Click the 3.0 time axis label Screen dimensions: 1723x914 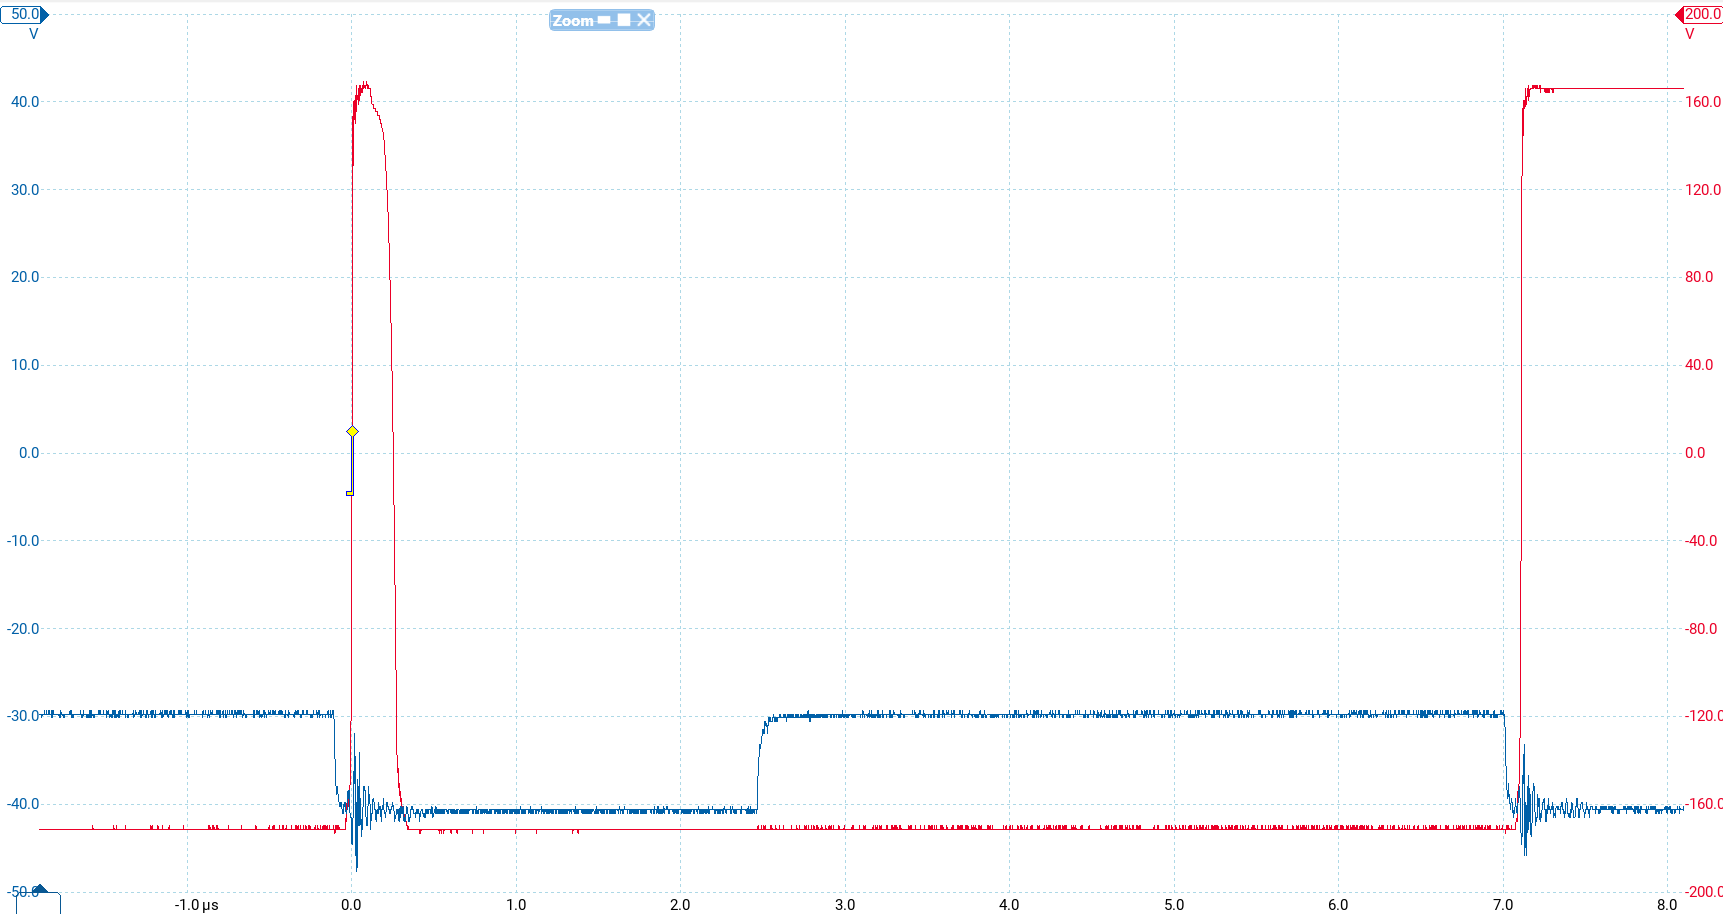845,905
